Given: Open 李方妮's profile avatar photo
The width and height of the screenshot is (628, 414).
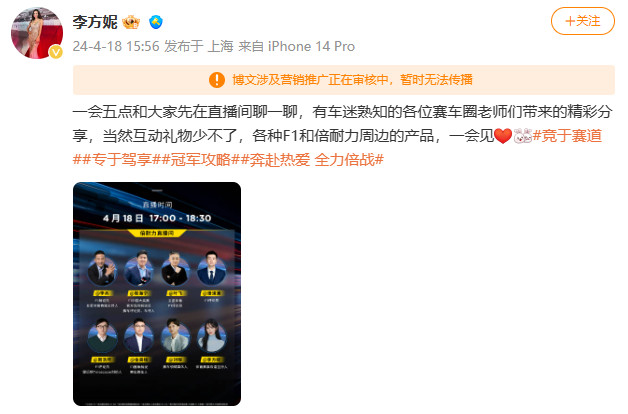Looking at the screenshot, I should tap(37, 33).
